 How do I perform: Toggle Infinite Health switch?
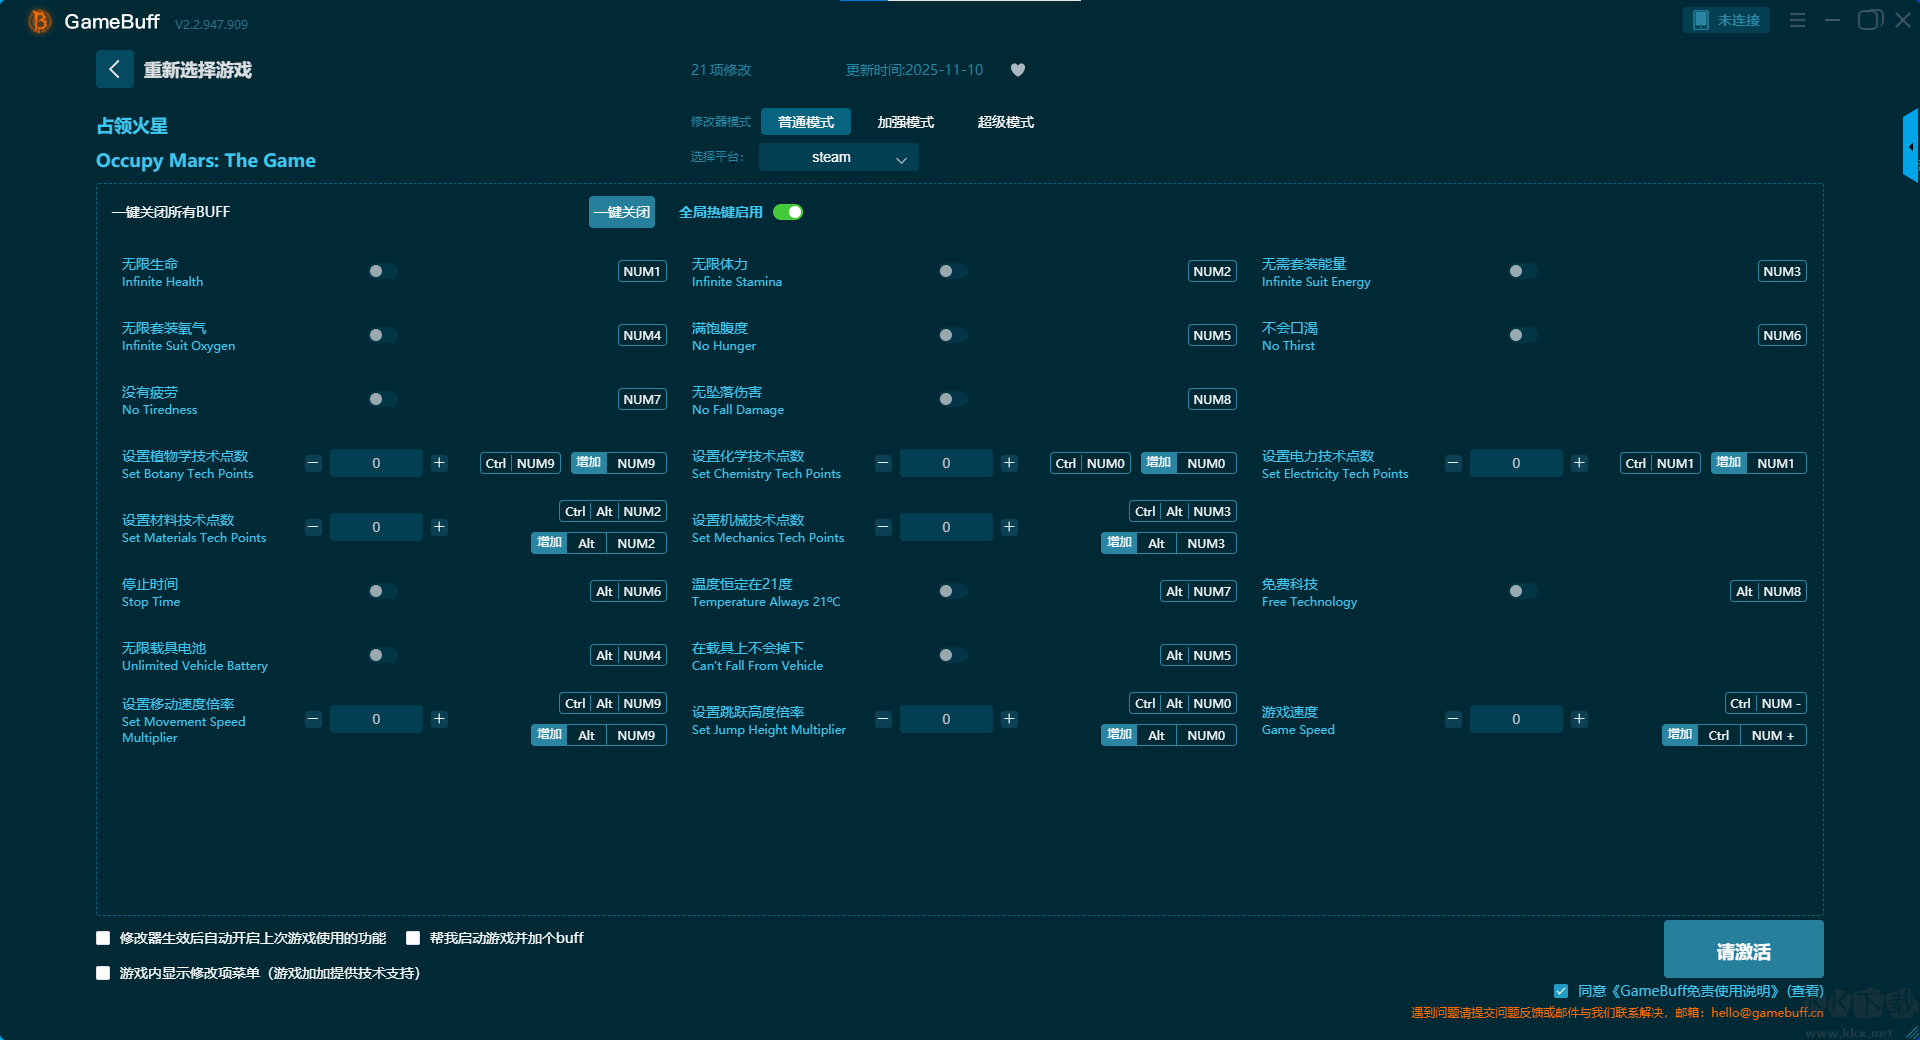point(383,271)
